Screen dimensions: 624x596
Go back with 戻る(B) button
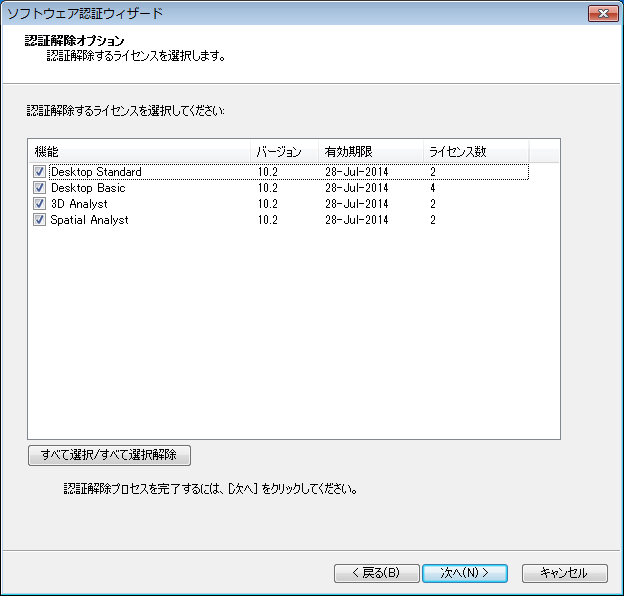(376, 573)
